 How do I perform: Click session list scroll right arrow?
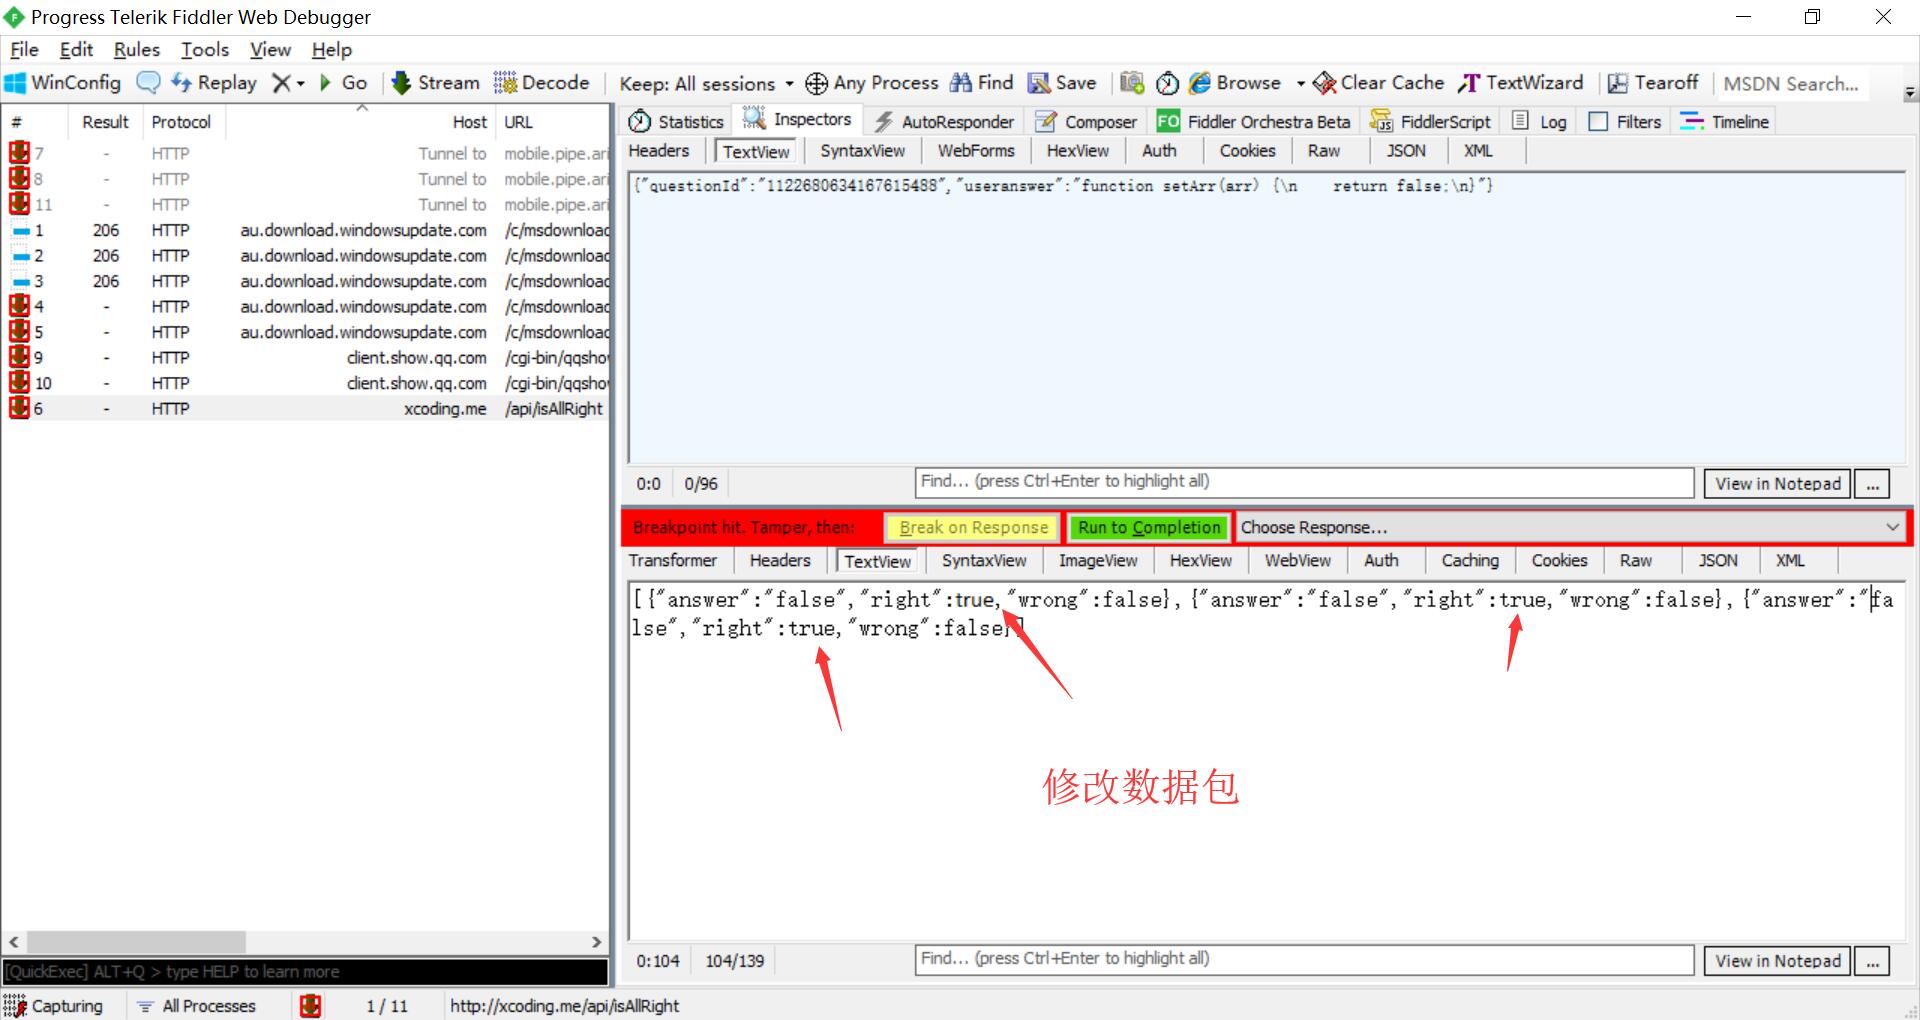(x=597, y=942)
